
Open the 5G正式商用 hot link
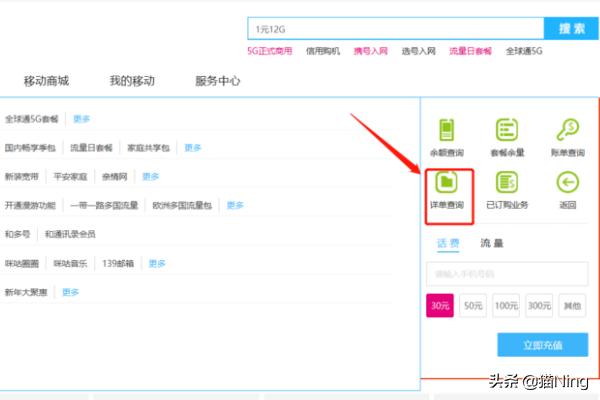[x=270, y=51]
